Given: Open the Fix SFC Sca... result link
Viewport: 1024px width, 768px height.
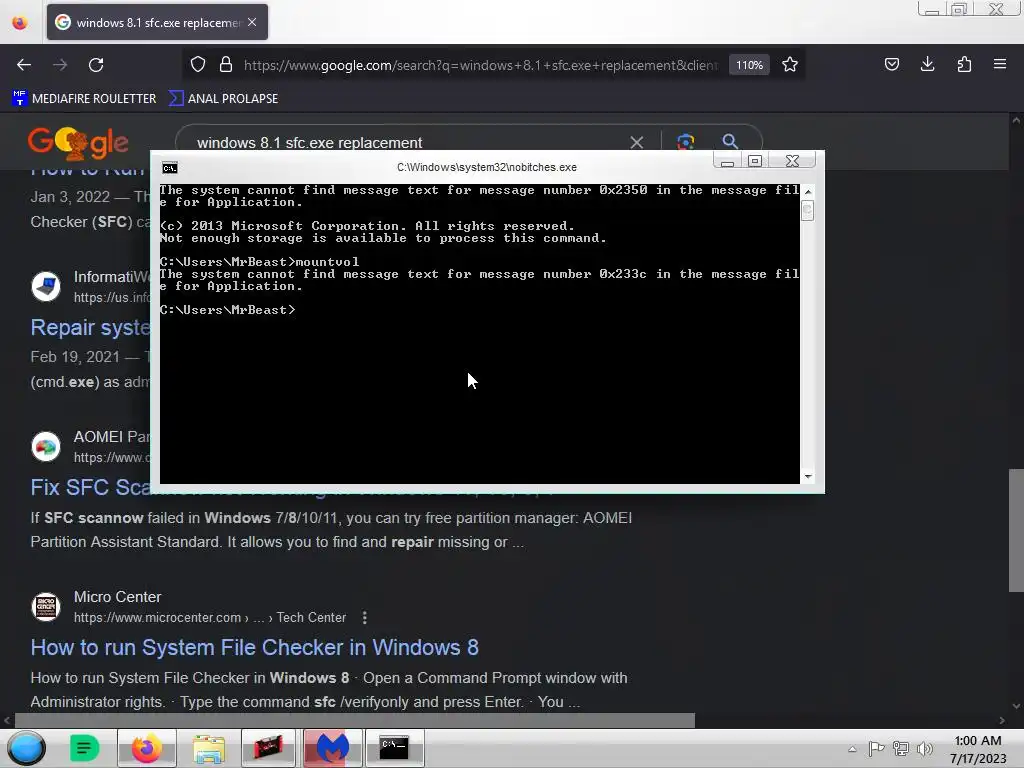Looking at the screenshot, I should (x=90, y=487).
